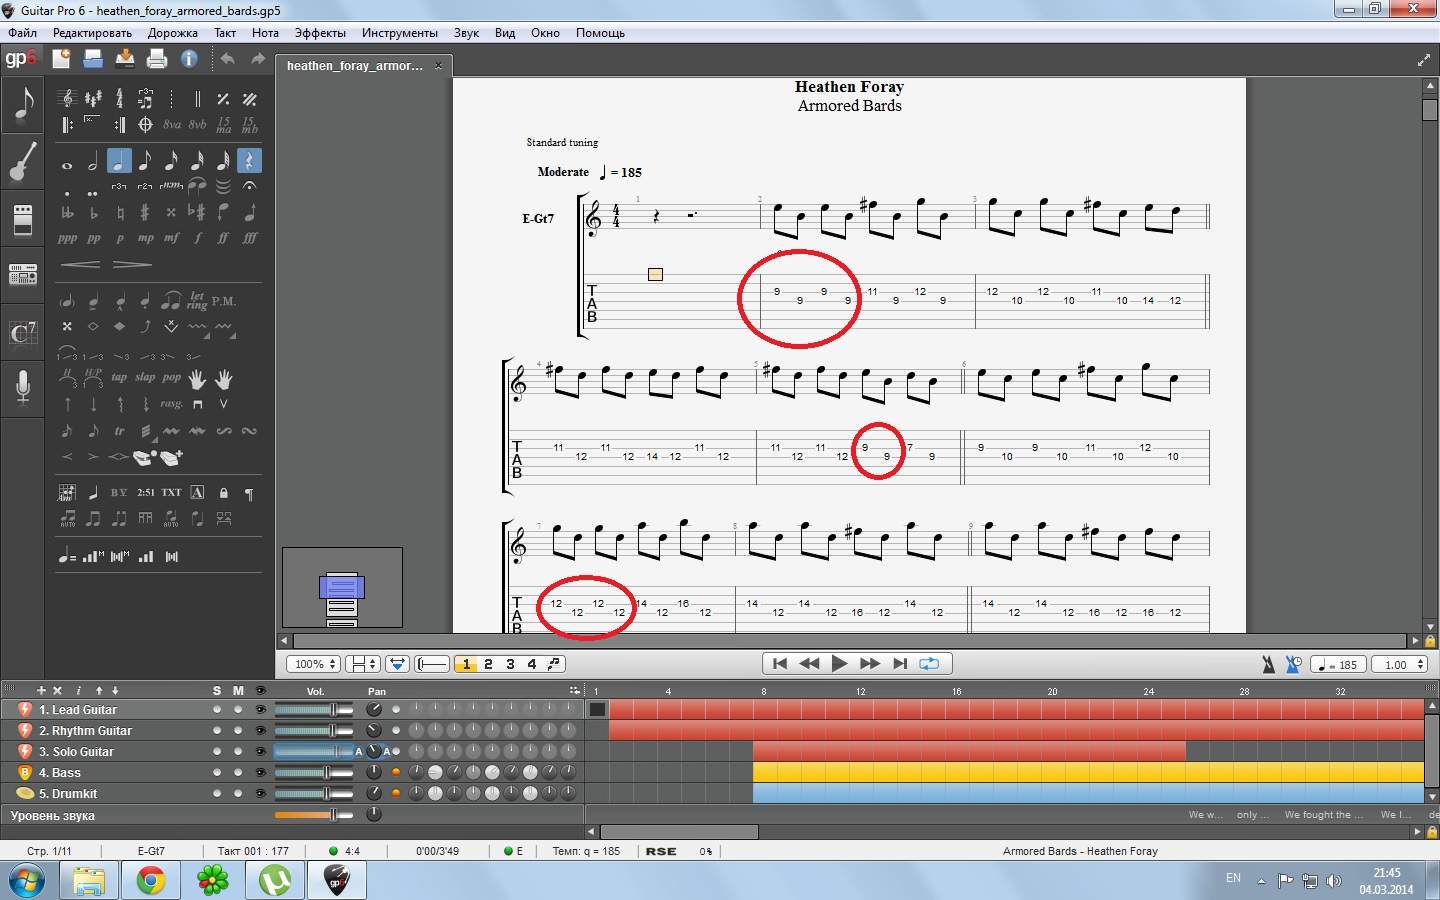Hide the Drumkit track with eye icon
The height and width of the screenshot is (900, 1440).
pos(261,794)
